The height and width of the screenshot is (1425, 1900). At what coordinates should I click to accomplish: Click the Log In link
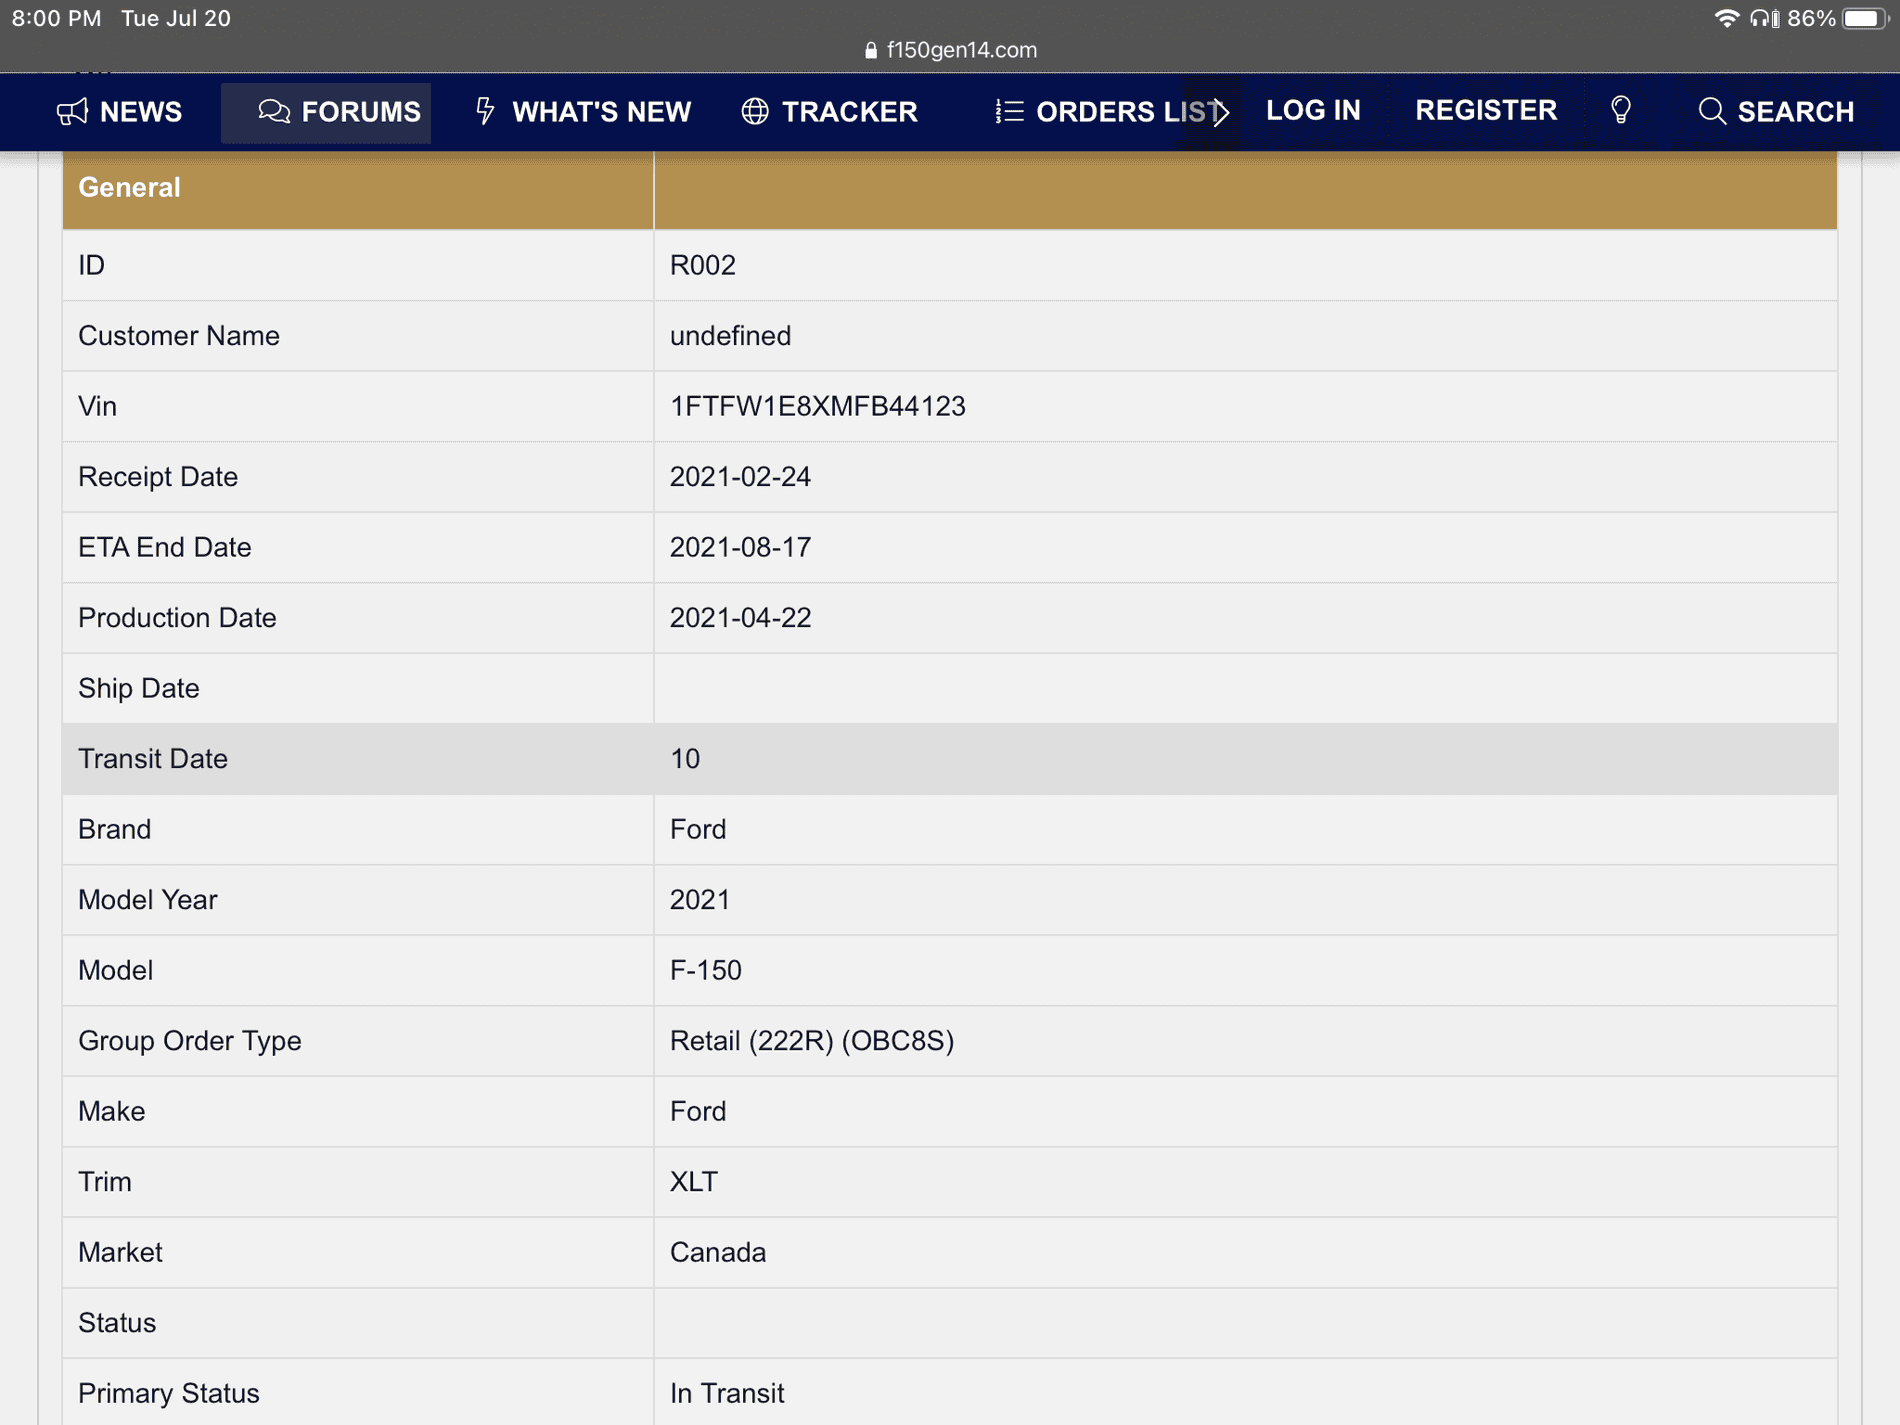(x=1313, y=110)
